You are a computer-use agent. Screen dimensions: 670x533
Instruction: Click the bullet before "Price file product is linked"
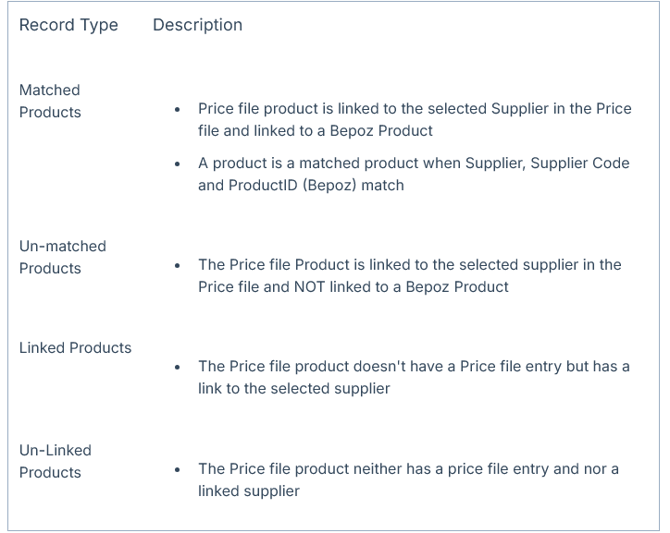click(x=178, y=109)
